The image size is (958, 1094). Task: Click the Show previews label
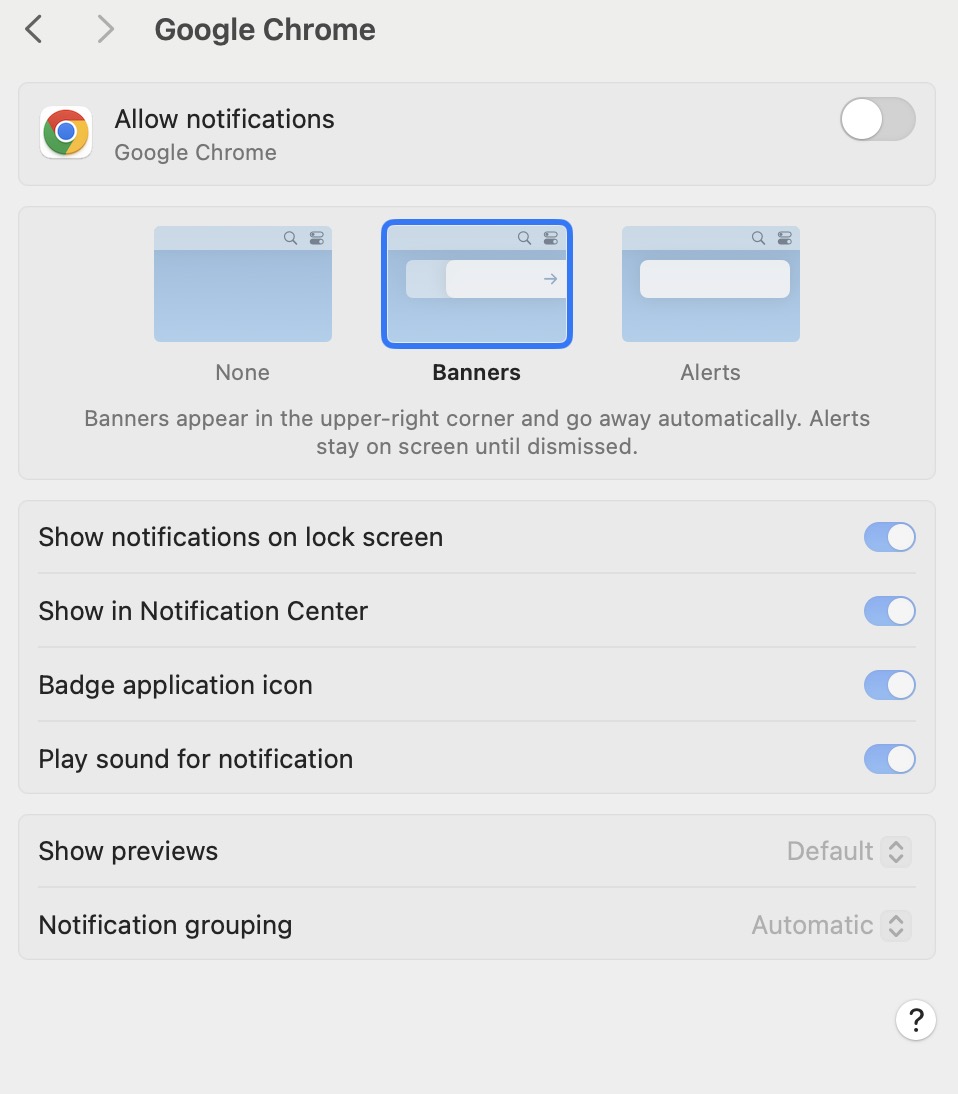coord(128,851)
